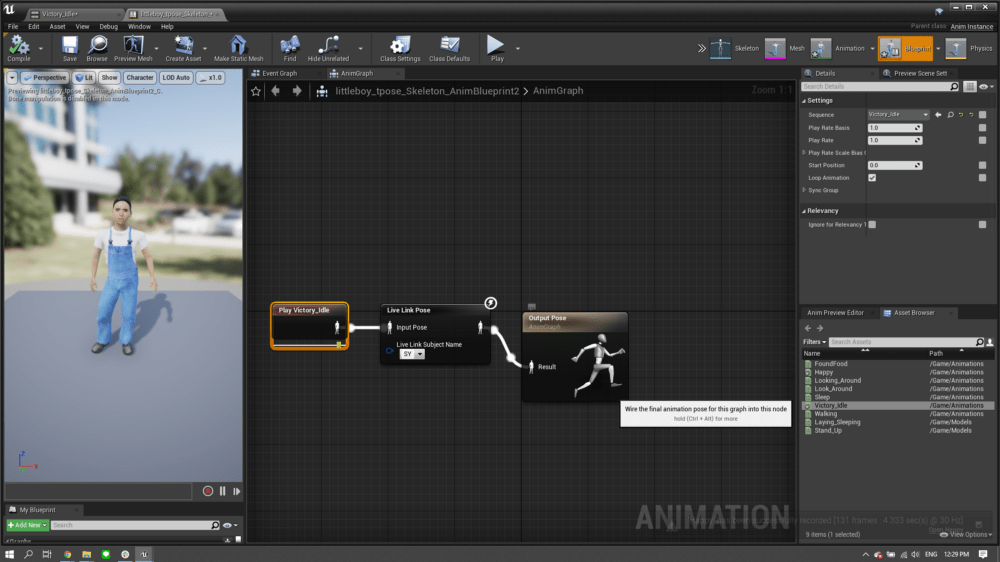Viewport: 1000px width, 562px height.
Task: Click the graph favorite star icon
Action: point(256,91)
